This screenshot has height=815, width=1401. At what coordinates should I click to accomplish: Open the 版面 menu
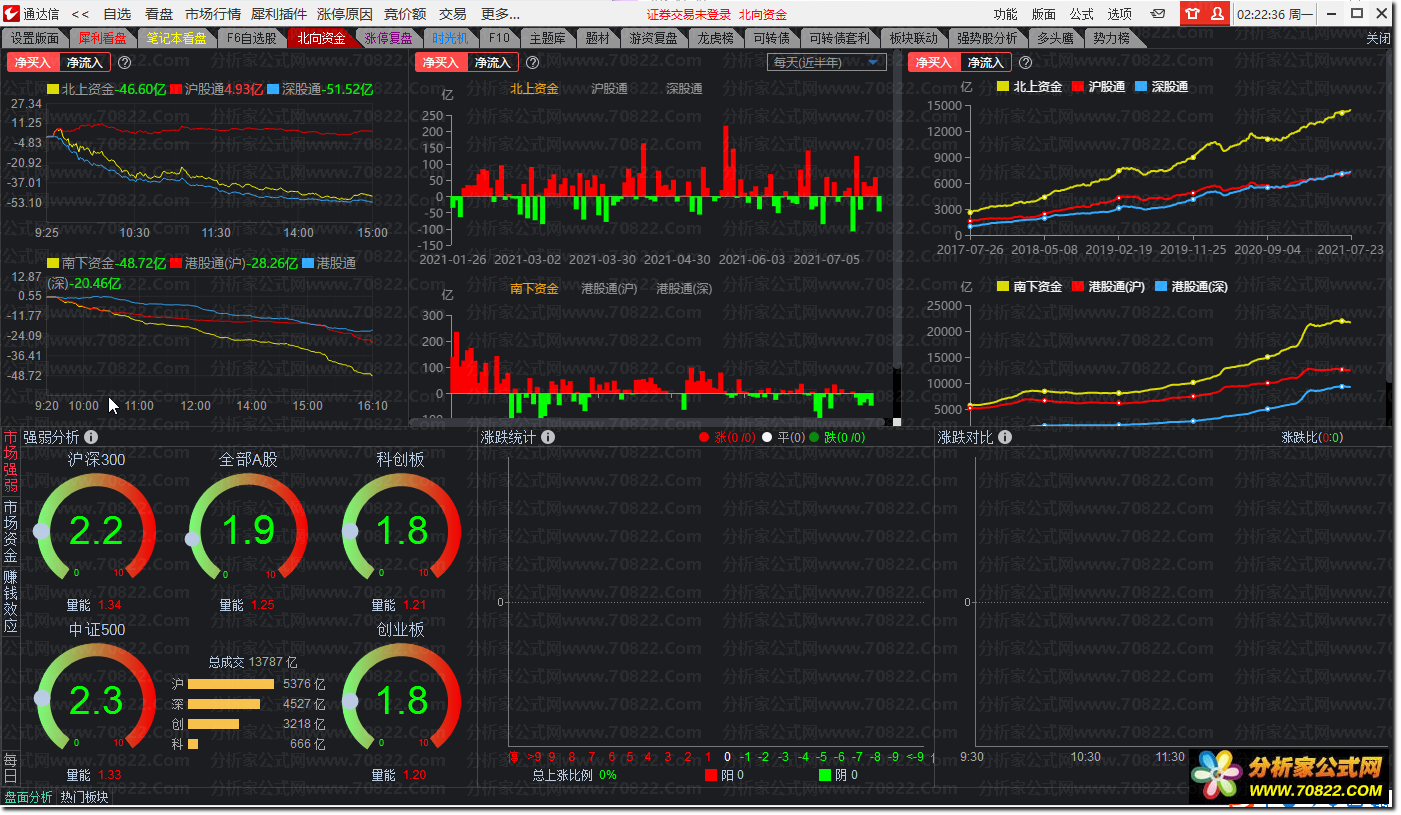(x=1044, y=14)
